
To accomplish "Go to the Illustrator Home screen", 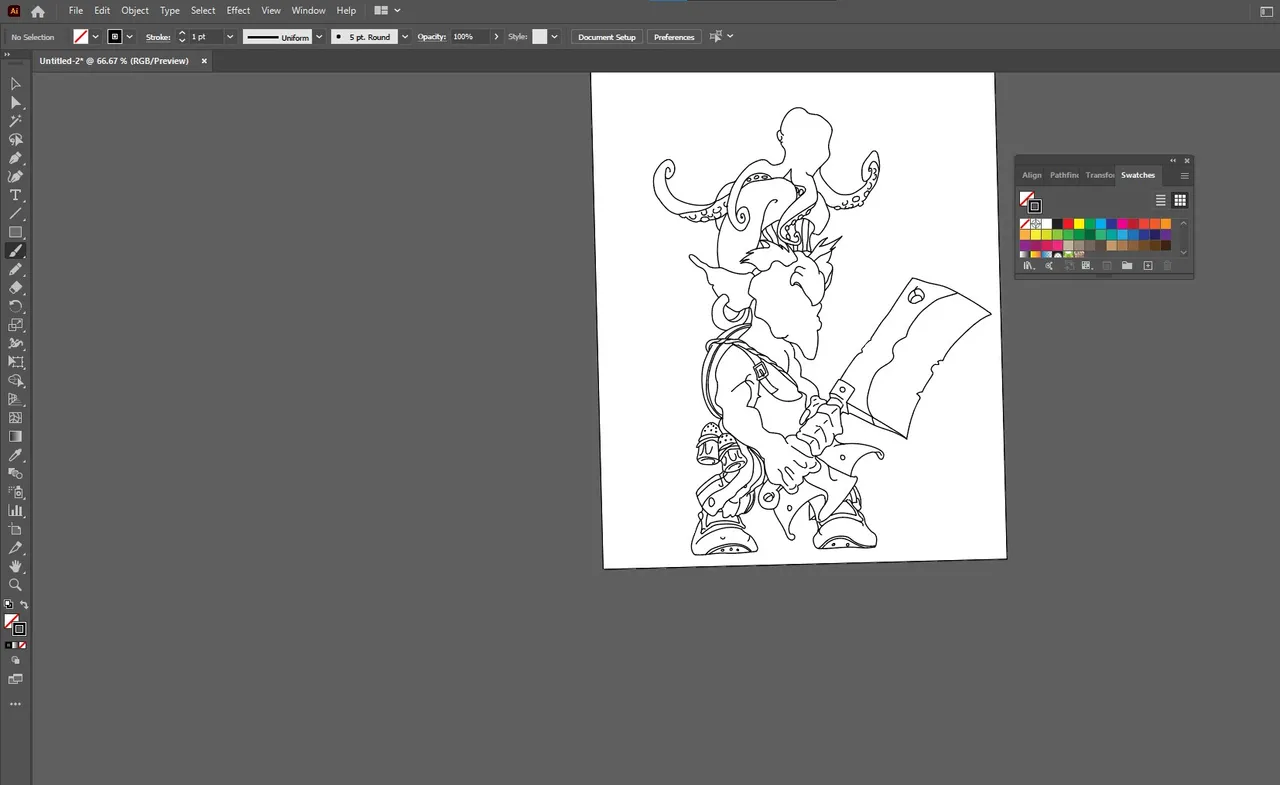I will click(38, 11).
